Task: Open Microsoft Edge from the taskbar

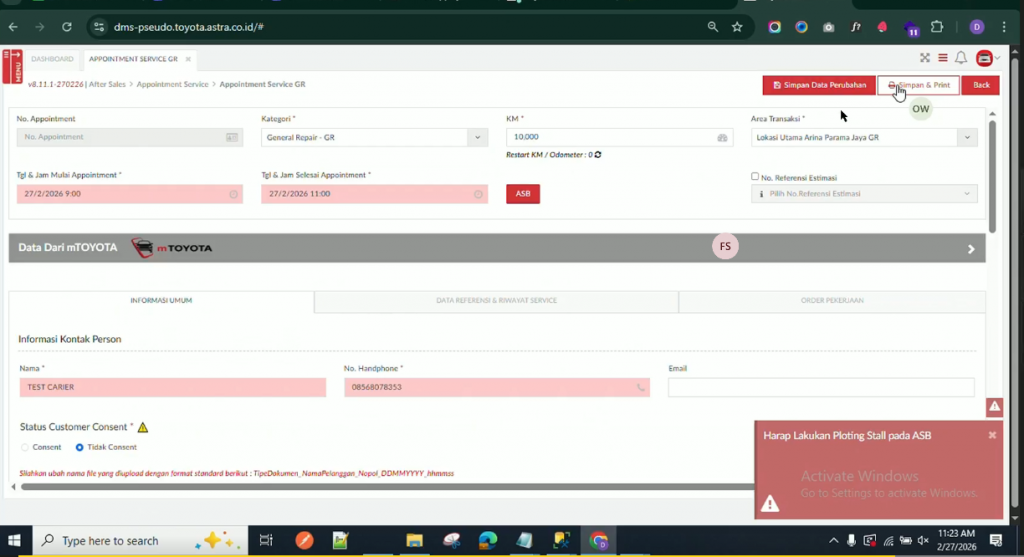Action: (487, 541)
